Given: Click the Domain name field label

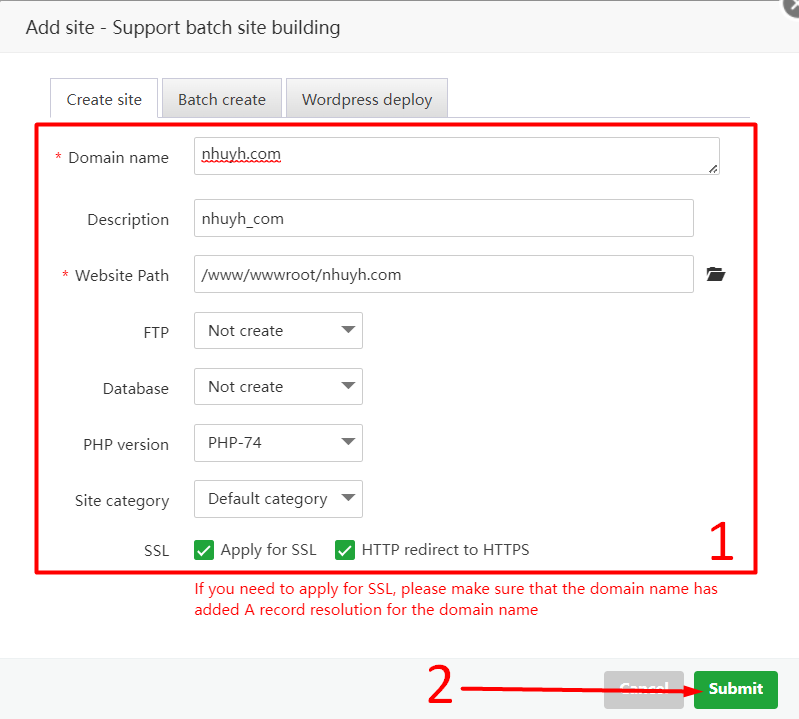Looking at the screenshot, I should click(x=118, y=158).
